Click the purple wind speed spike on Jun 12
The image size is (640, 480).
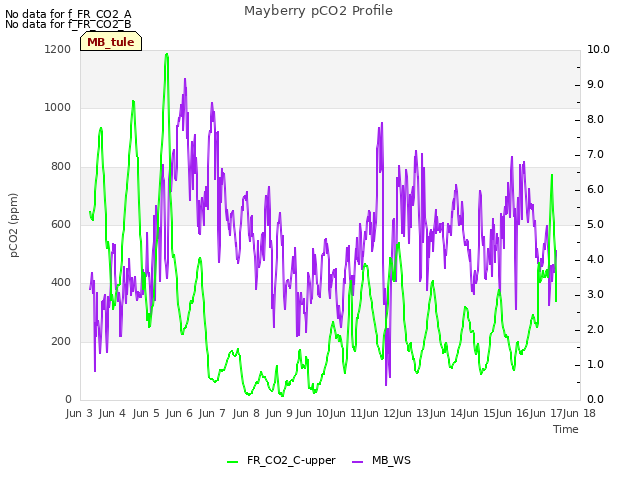[382, 123]
